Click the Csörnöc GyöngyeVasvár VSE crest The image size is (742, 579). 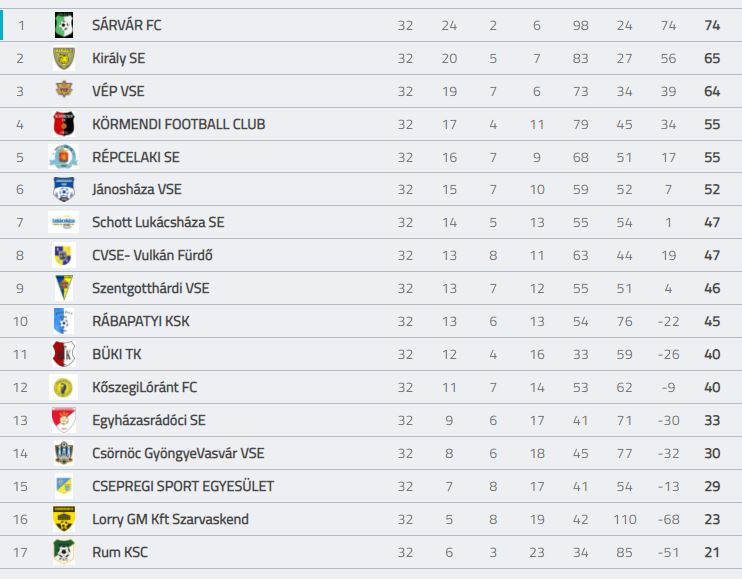(64, 453)
